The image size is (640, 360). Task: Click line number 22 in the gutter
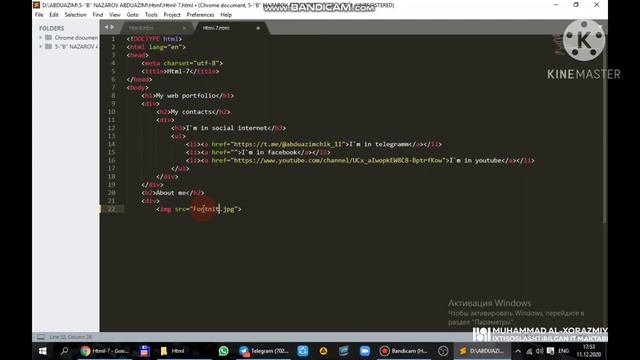[x=112, y=209]
